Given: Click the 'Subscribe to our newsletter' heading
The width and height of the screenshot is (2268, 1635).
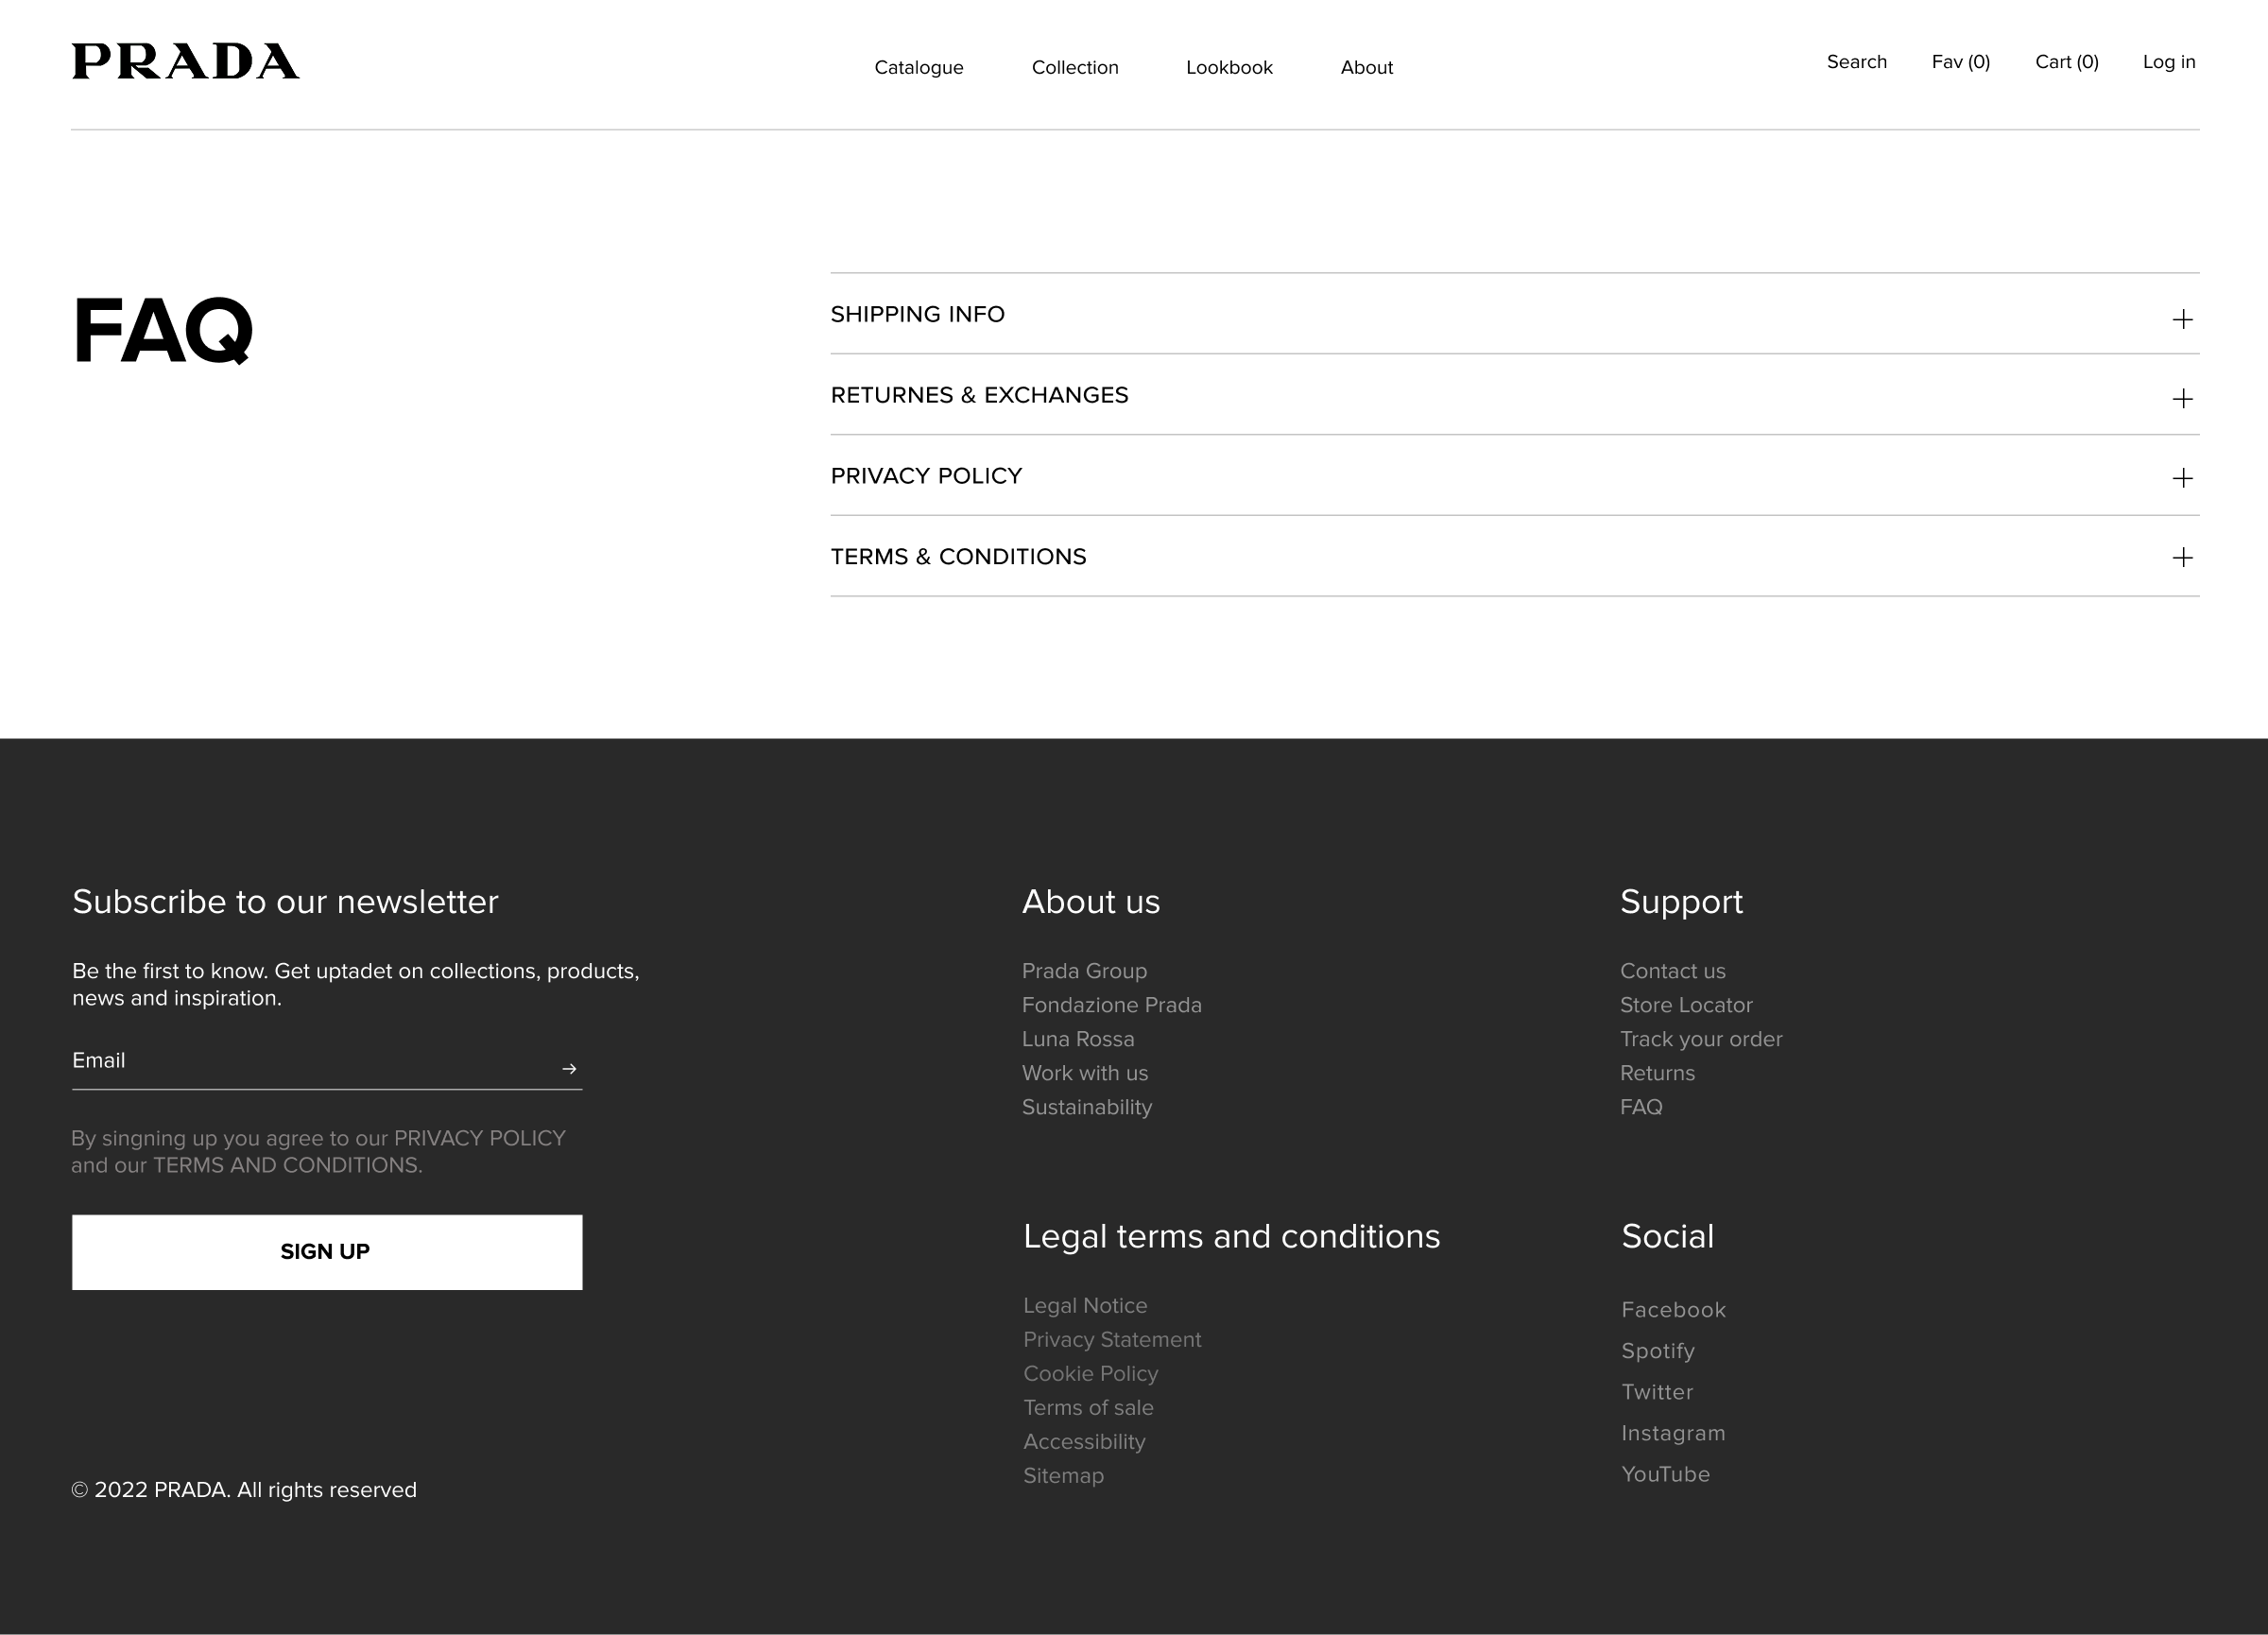Looking at the screenshot, I should (x=285, y=902).
